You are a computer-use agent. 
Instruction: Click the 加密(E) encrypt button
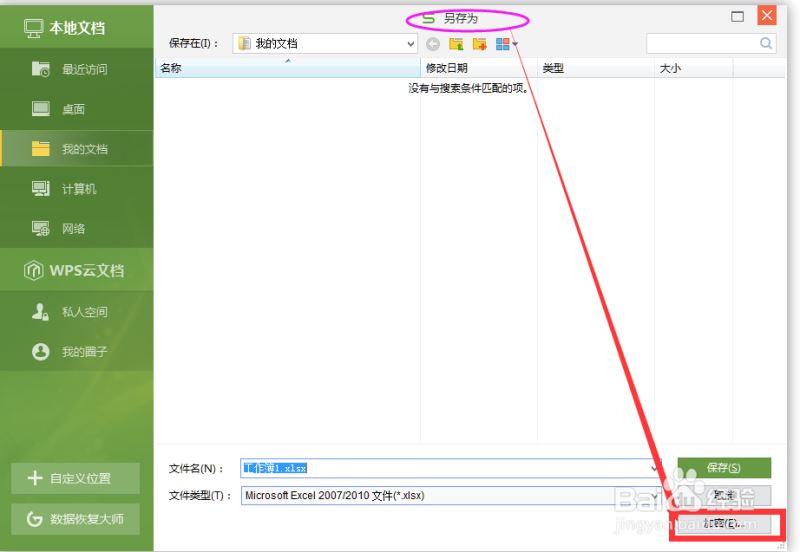pos(724,523)
